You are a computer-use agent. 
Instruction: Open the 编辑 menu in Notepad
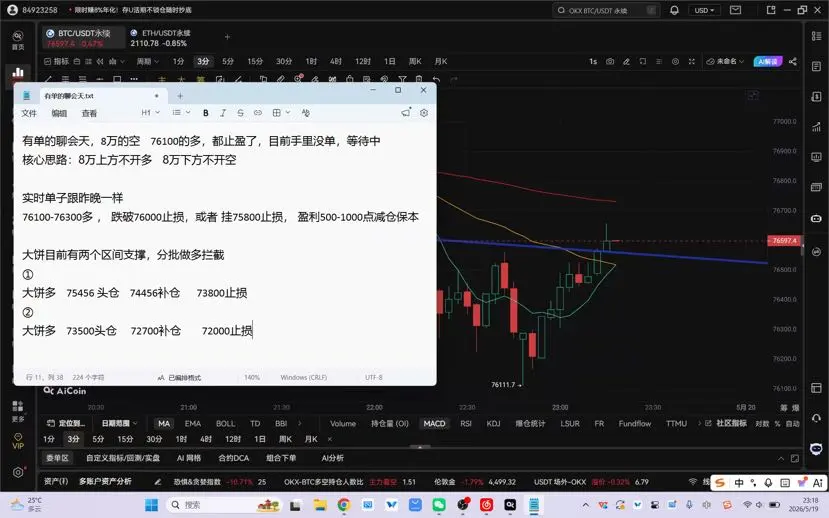[59, 113]
